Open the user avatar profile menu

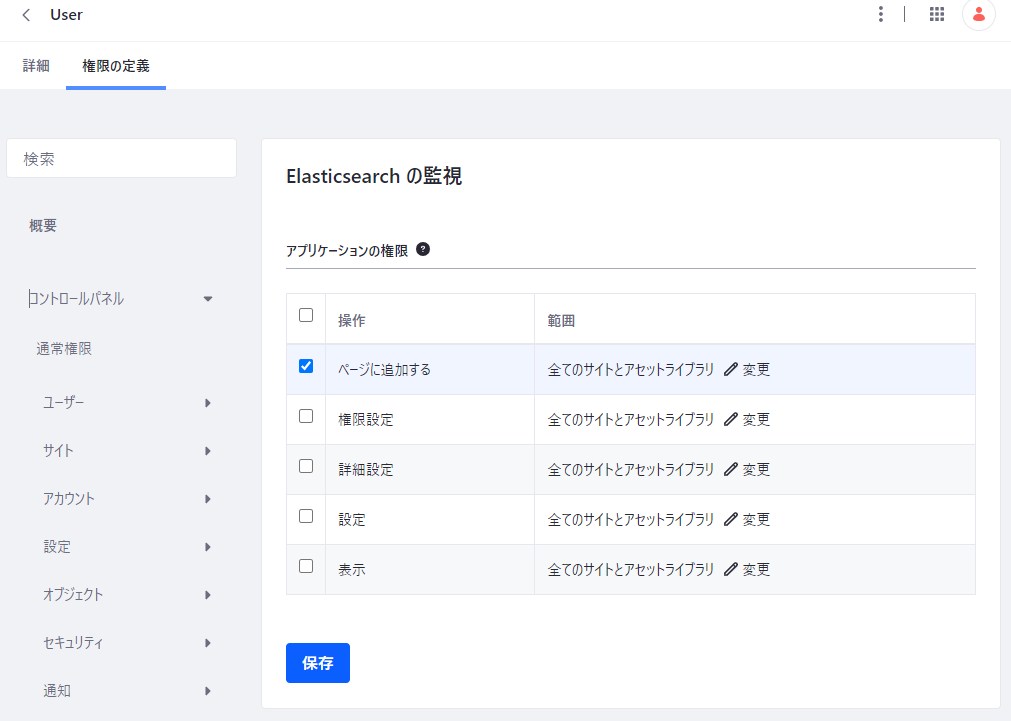click(979, 14)
